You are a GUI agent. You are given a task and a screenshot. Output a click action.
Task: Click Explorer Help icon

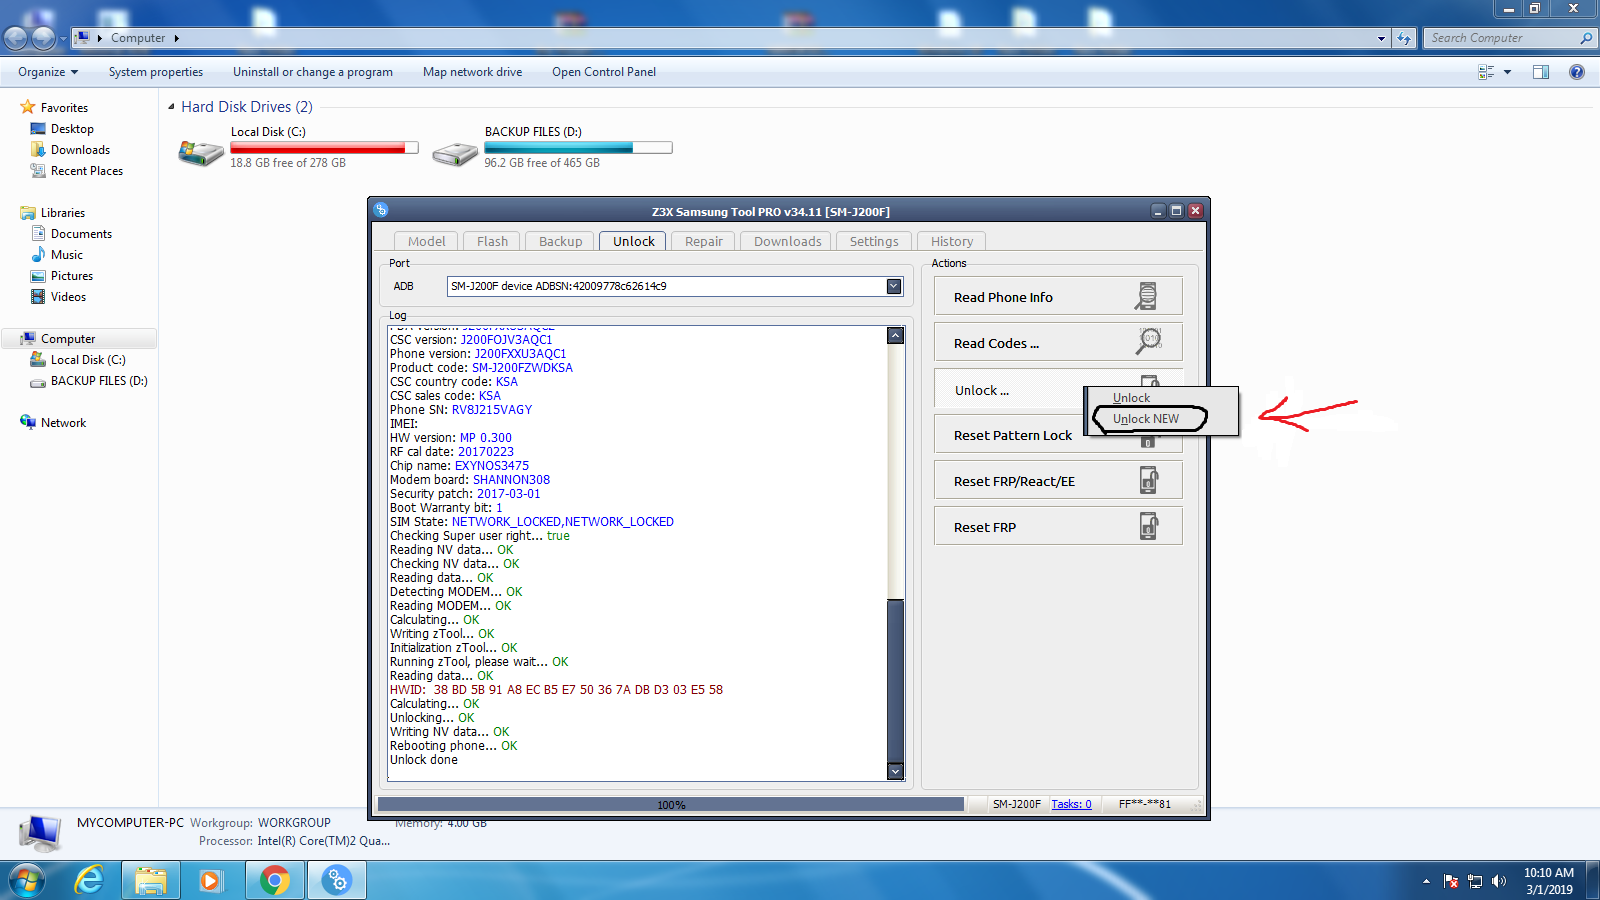click(x=1577, y=72)
